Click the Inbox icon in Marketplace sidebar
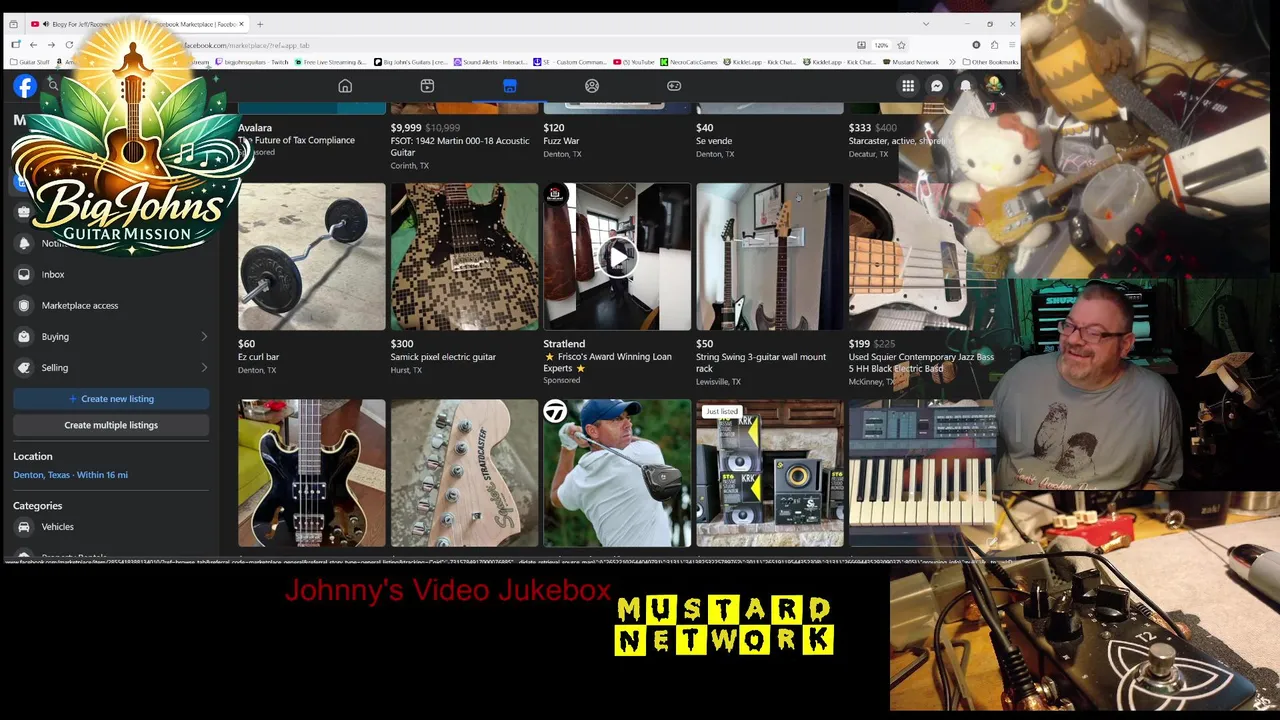The width and height of the screenshot is (1280, 720). [24, 274]
